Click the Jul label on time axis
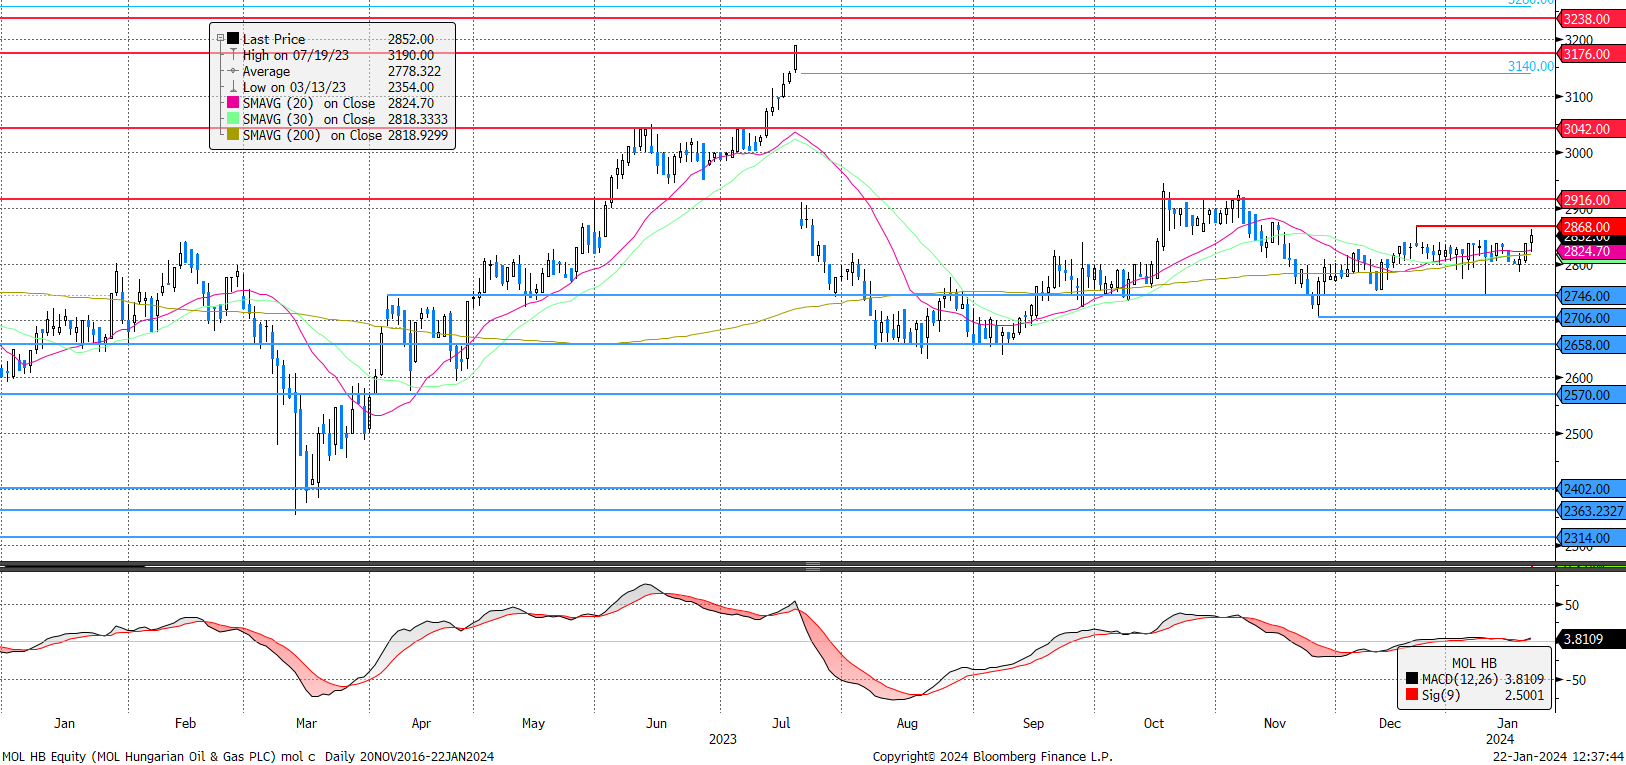The height and width of the screenshot is (765, 1626). 781,723
